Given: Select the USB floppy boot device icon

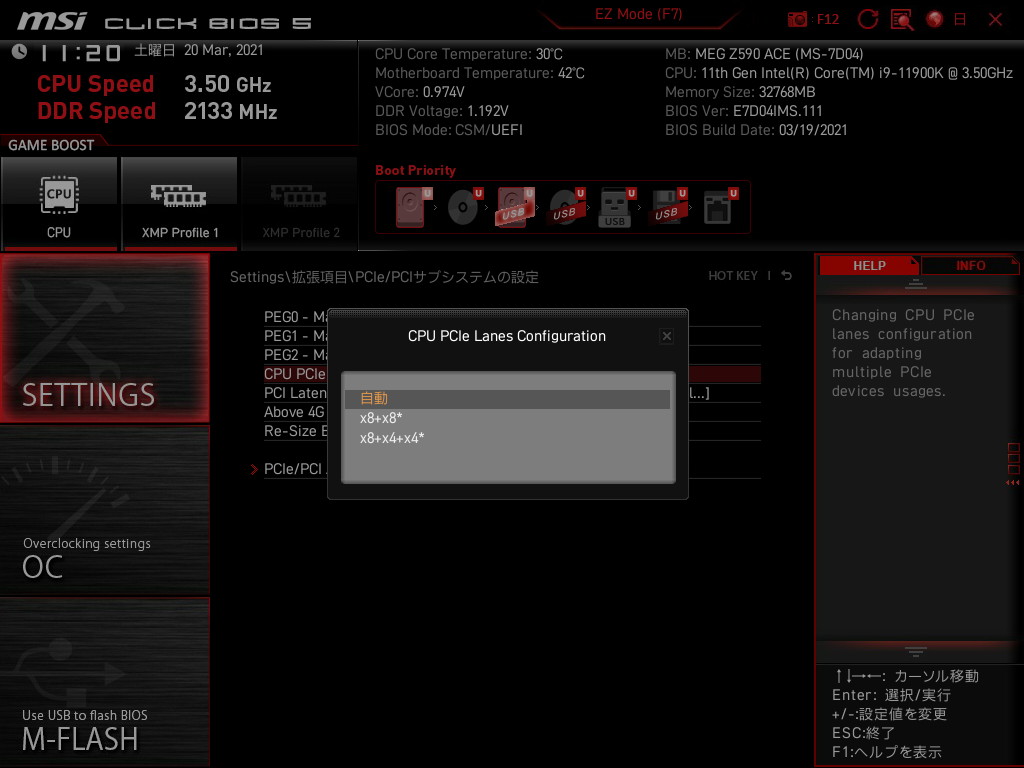Looking at the screenshot, I should pos(667,207).
